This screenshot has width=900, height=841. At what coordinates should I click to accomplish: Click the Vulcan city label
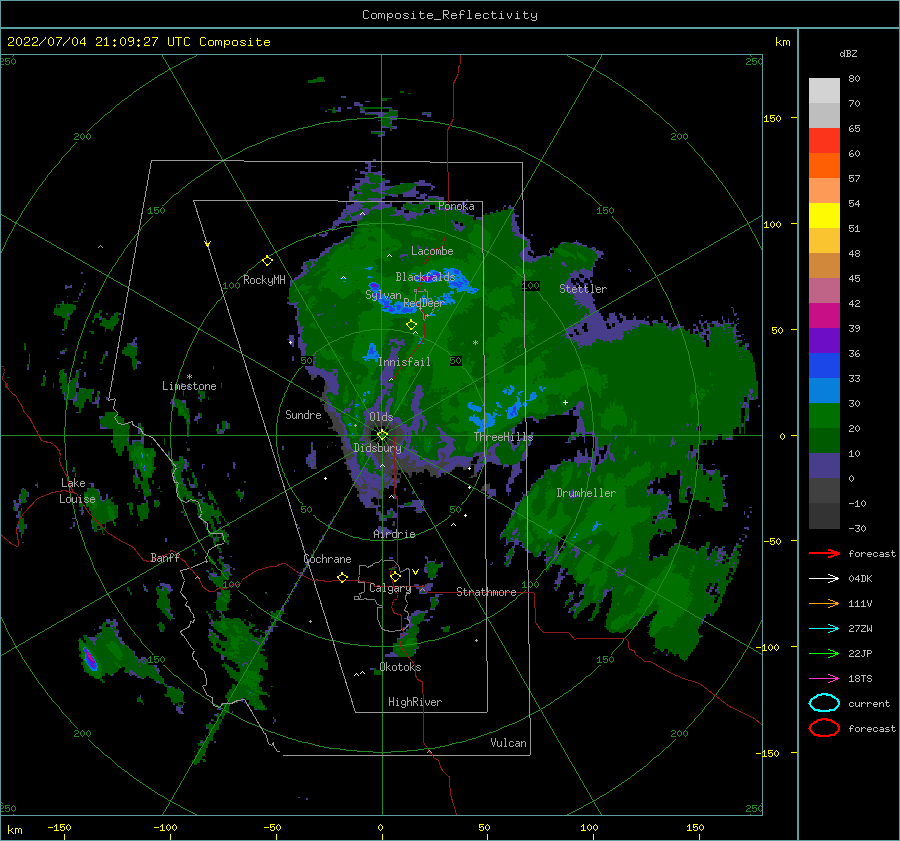(508, 743)
